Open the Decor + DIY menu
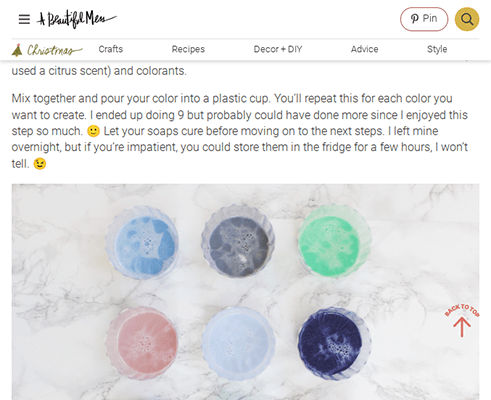This screenshot has height=400, width=491. tap(278, 49)
